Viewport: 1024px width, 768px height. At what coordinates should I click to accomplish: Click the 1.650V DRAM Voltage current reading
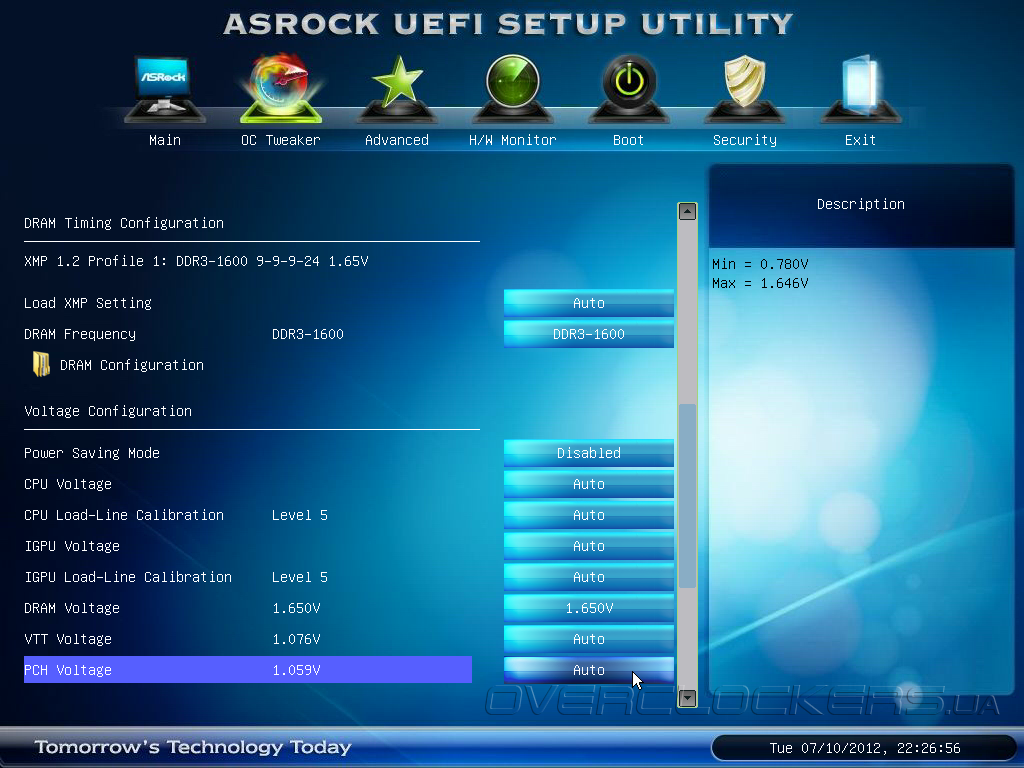(x=296, y=608)
